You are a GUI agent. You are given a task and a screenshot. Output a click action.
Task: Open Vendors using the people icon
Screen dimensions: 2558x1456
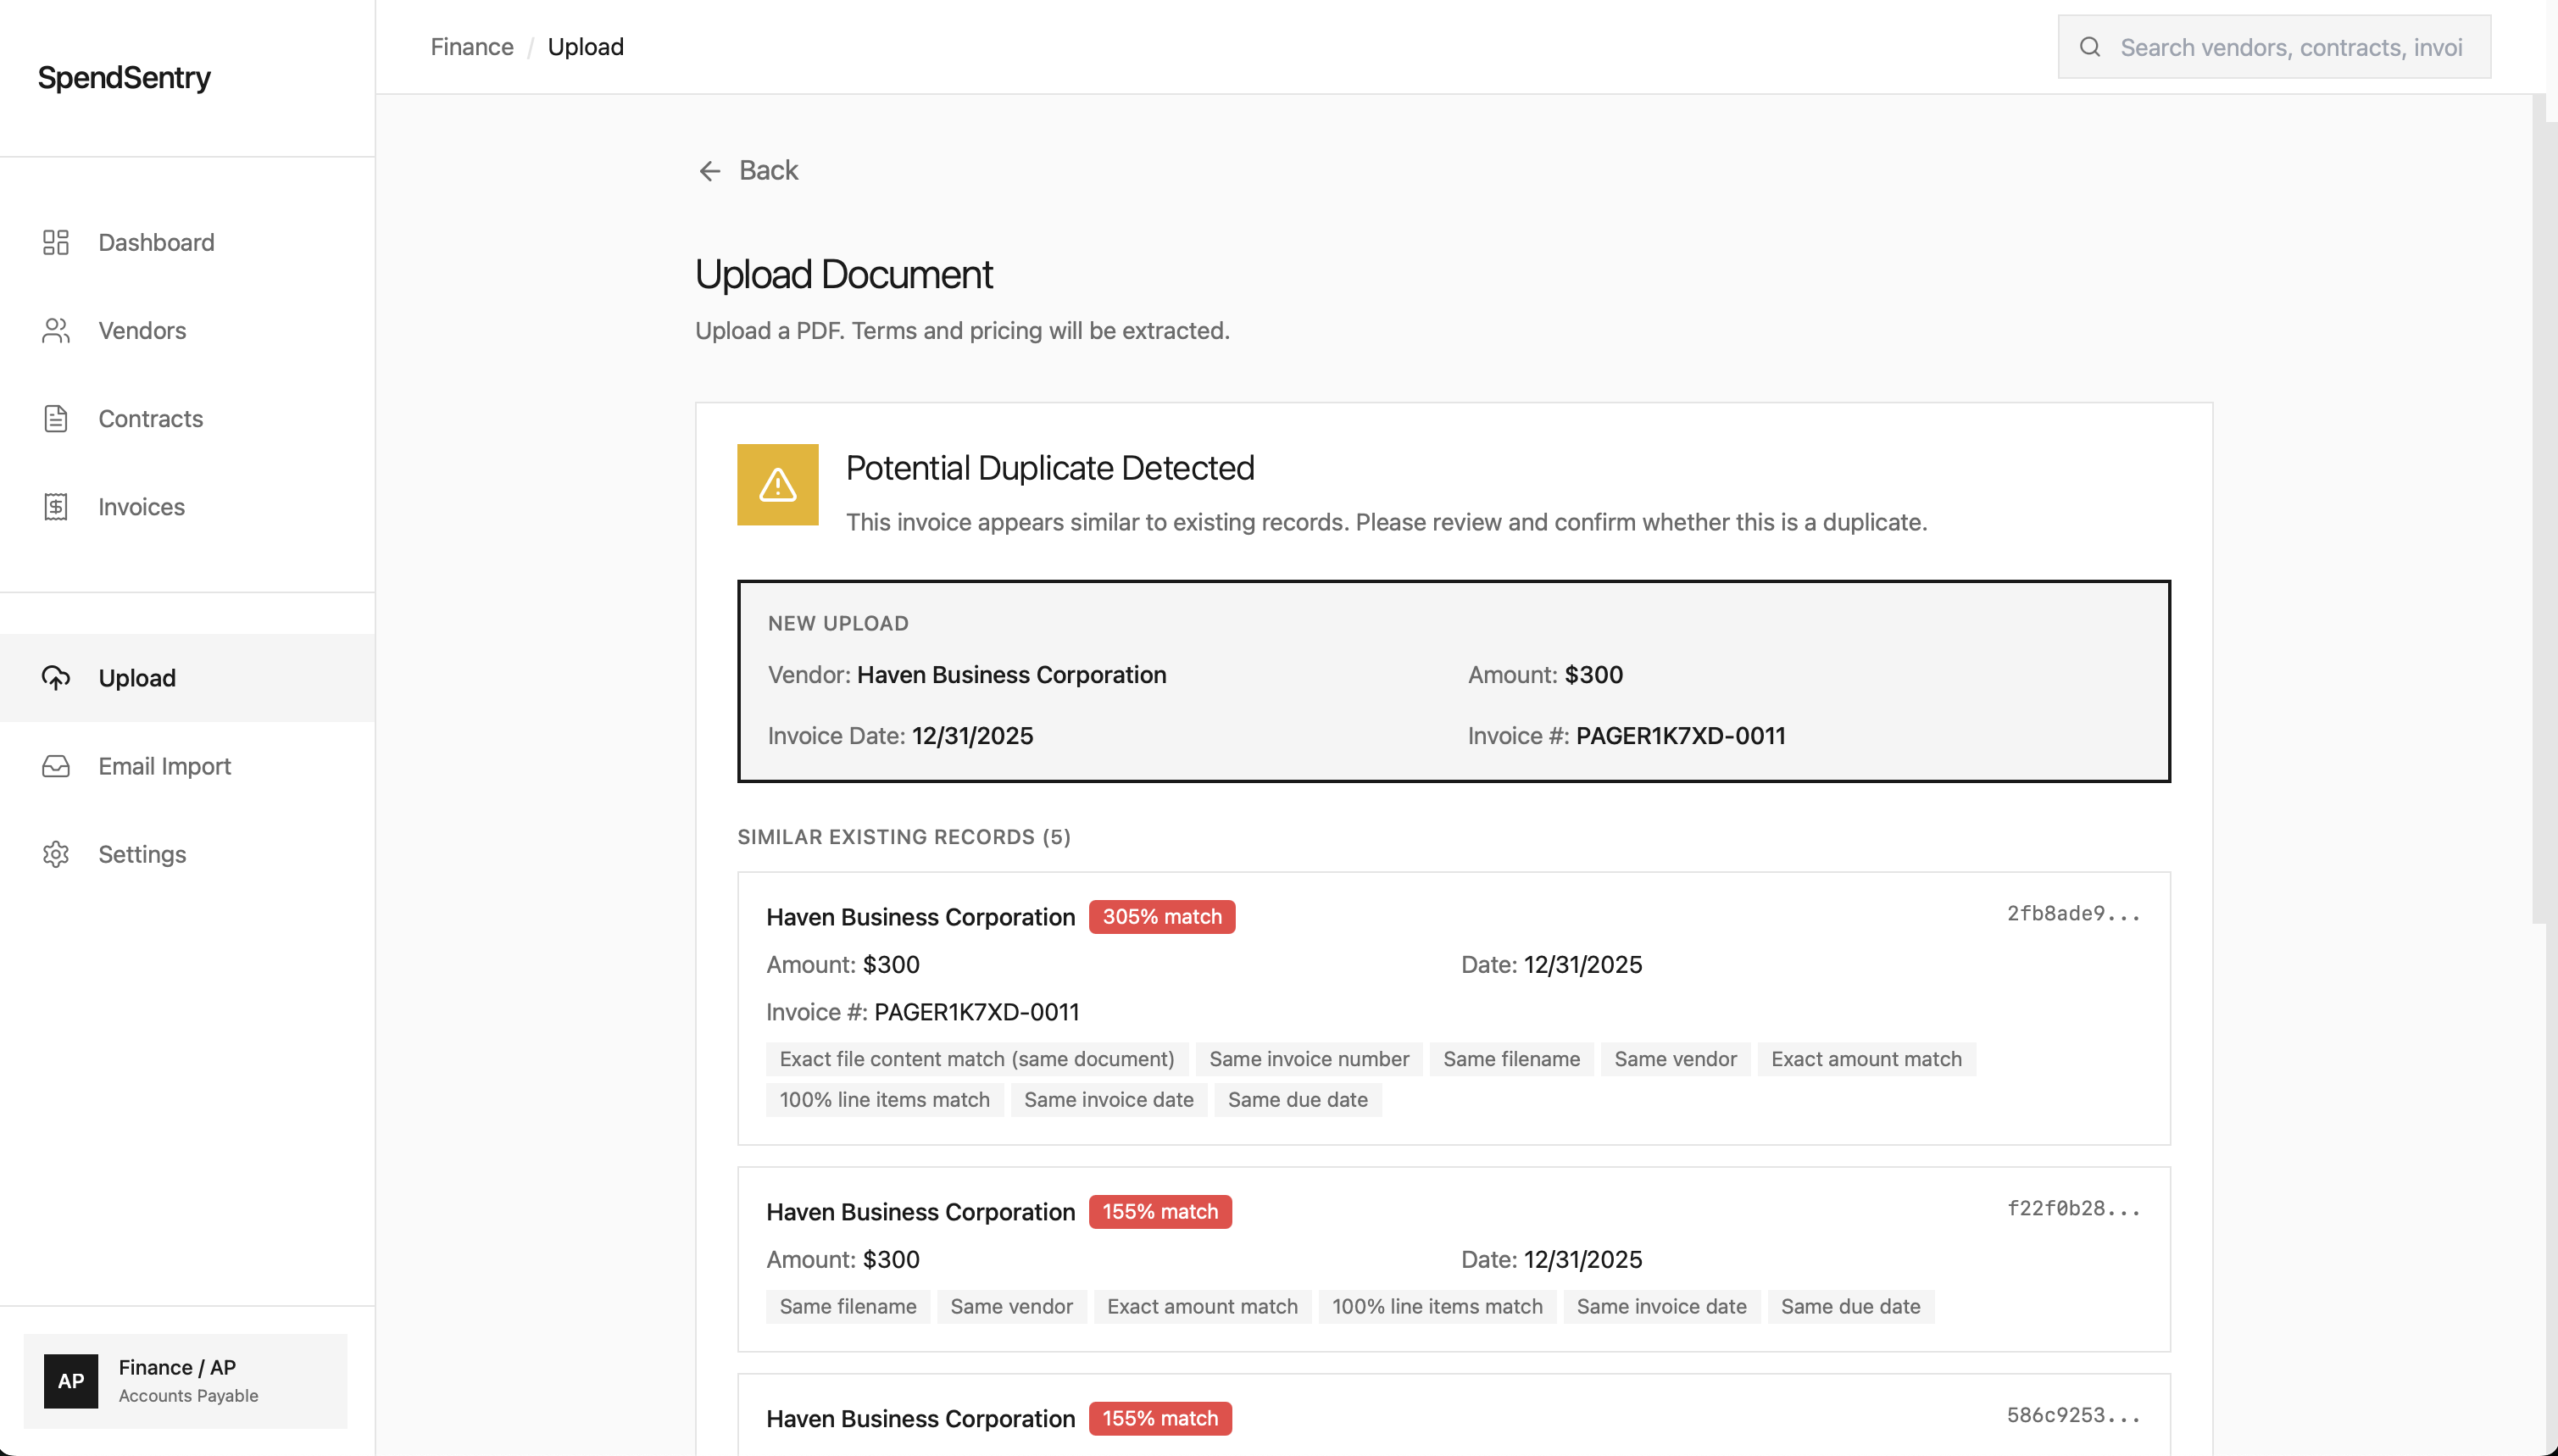click(55, 330)
